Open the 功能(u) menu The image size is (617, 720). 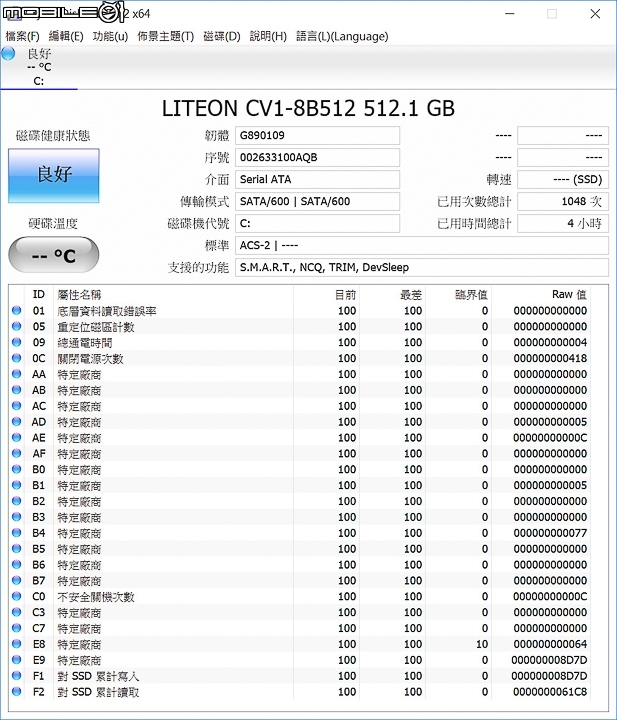tap(110, 36)
